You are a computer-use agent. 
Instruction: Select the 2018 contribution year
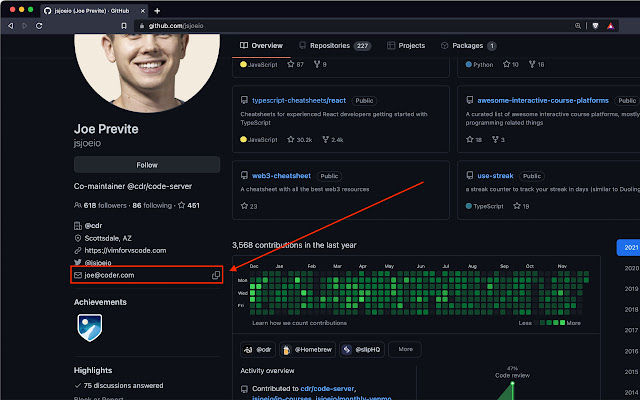click(631, 309)
